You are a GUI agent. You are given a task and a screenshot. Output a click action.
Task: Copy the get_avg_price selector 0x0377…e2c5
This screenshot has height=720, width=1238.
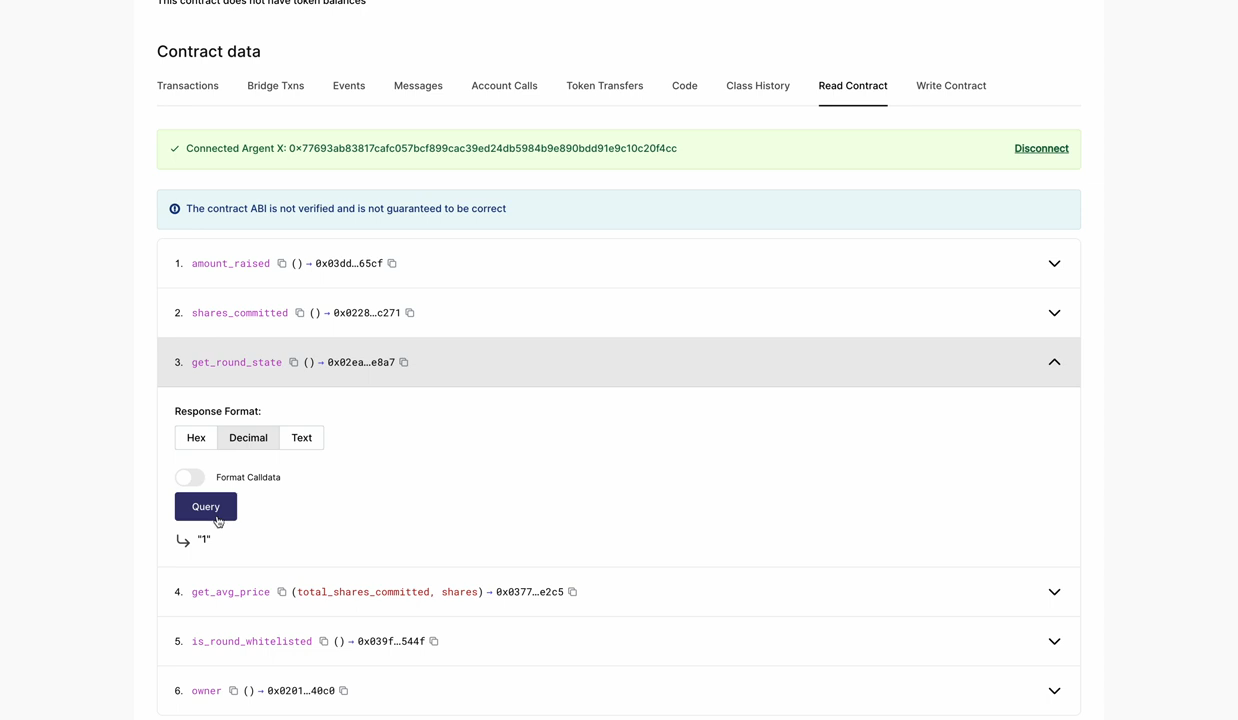573,592
